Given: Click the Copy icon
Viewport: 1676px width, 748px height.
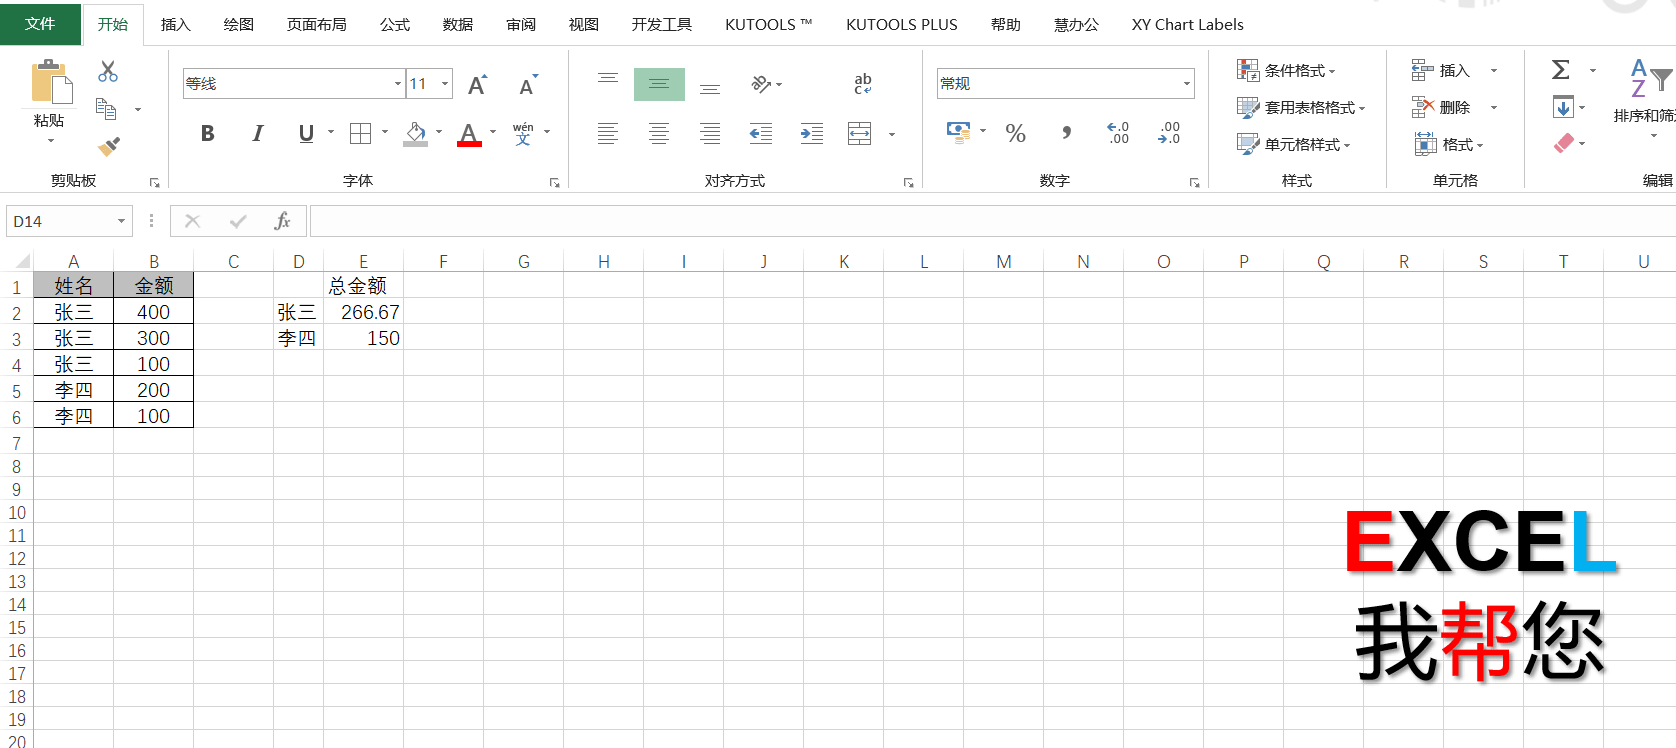Looking at the screenshot, I should pos(106,108).
